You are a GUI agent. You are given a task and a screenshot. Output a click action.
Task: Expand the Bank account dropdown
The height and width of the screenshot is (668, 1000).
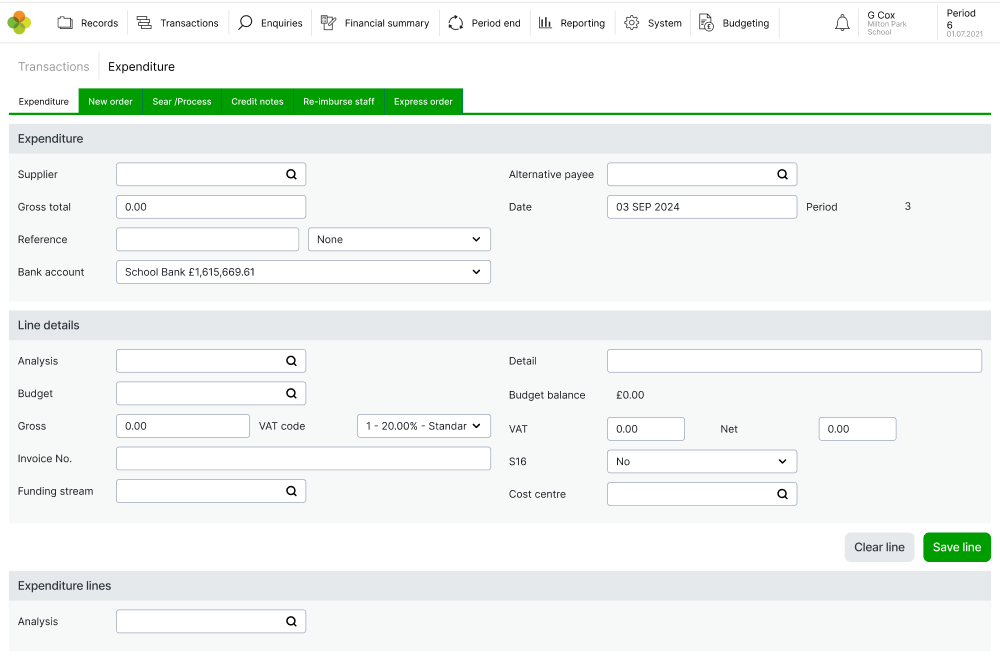303,272
